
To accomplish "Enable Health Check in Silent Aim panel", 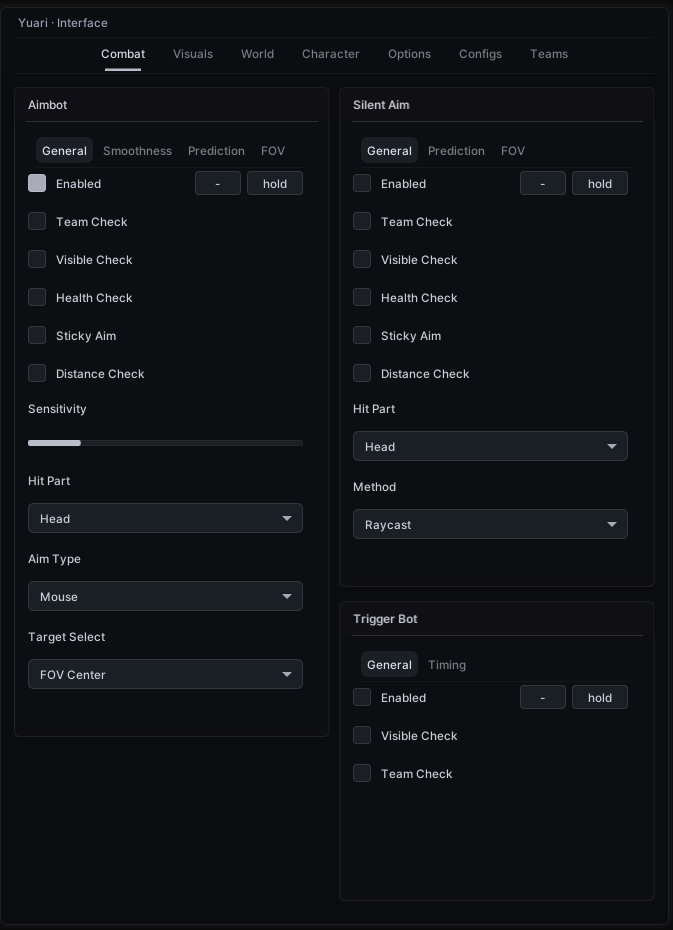I will [x=362, y=297].
